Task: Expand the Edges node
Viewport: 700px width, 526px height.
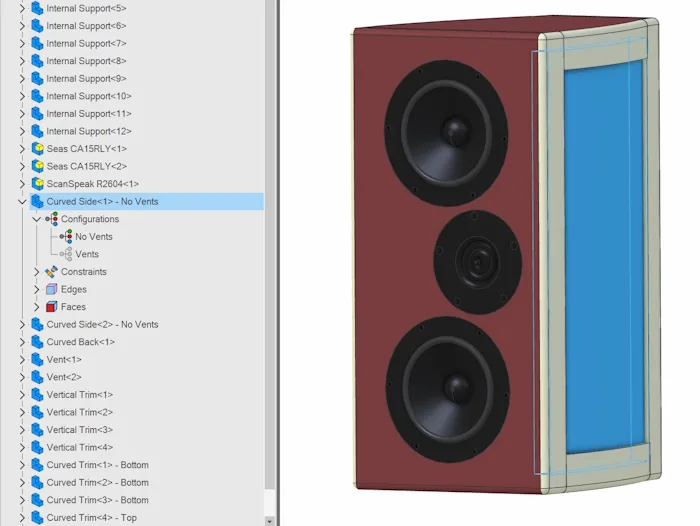Action: 37,289
